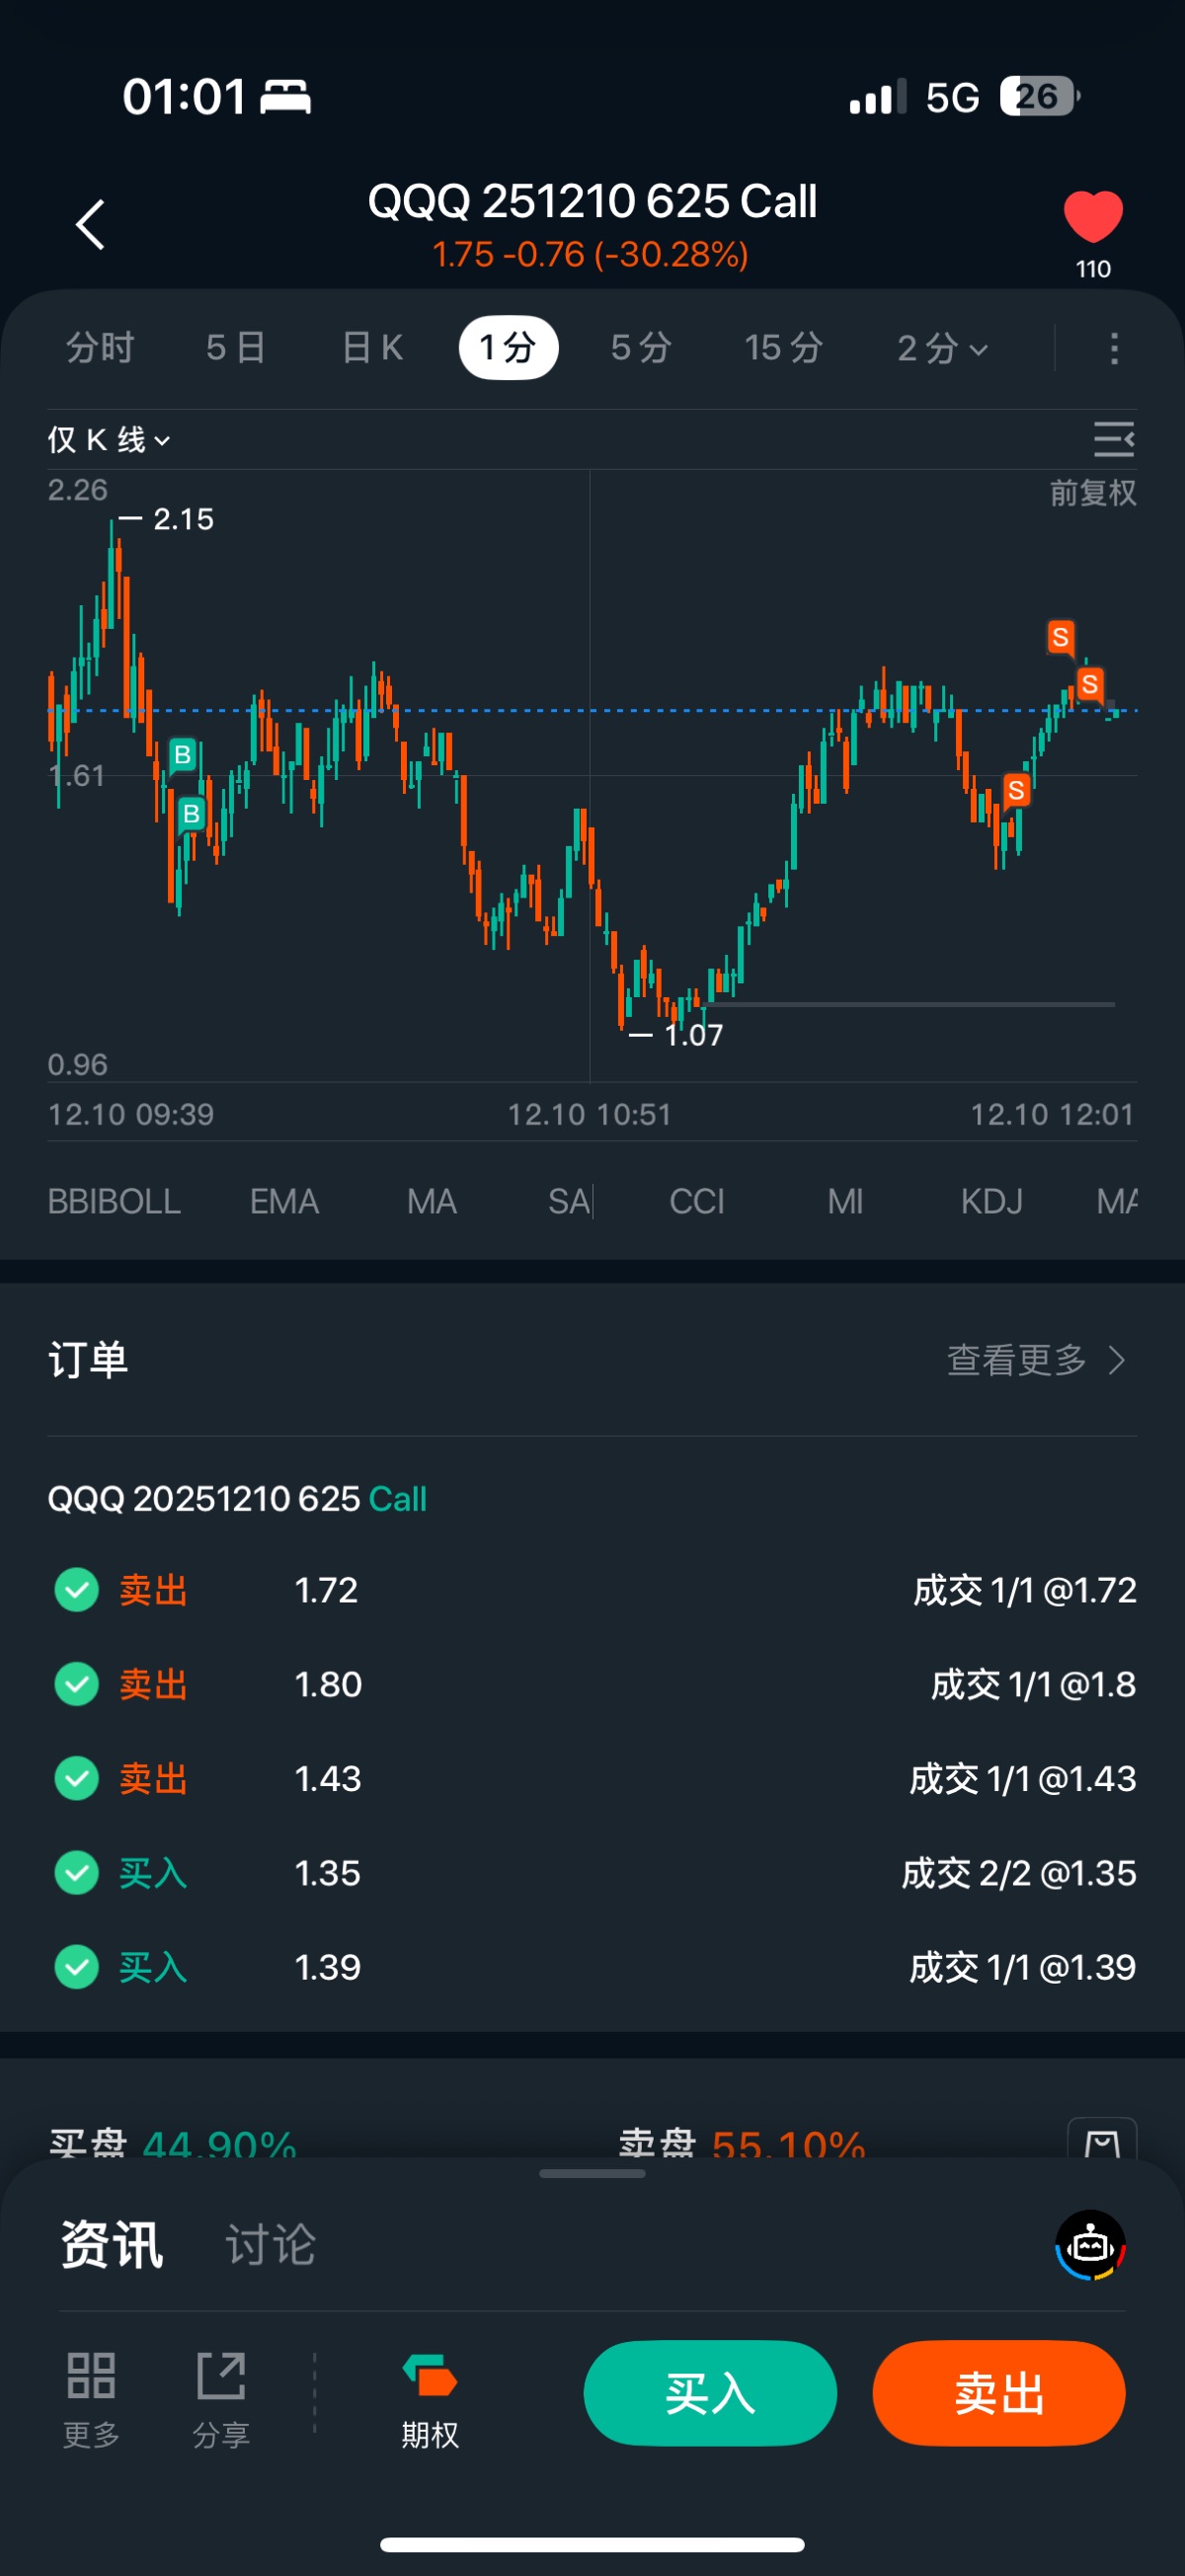The width and height of the screenshot is (1185, 2576).
Task: Tap the 分享 share icon
Action: point(221,2375)
